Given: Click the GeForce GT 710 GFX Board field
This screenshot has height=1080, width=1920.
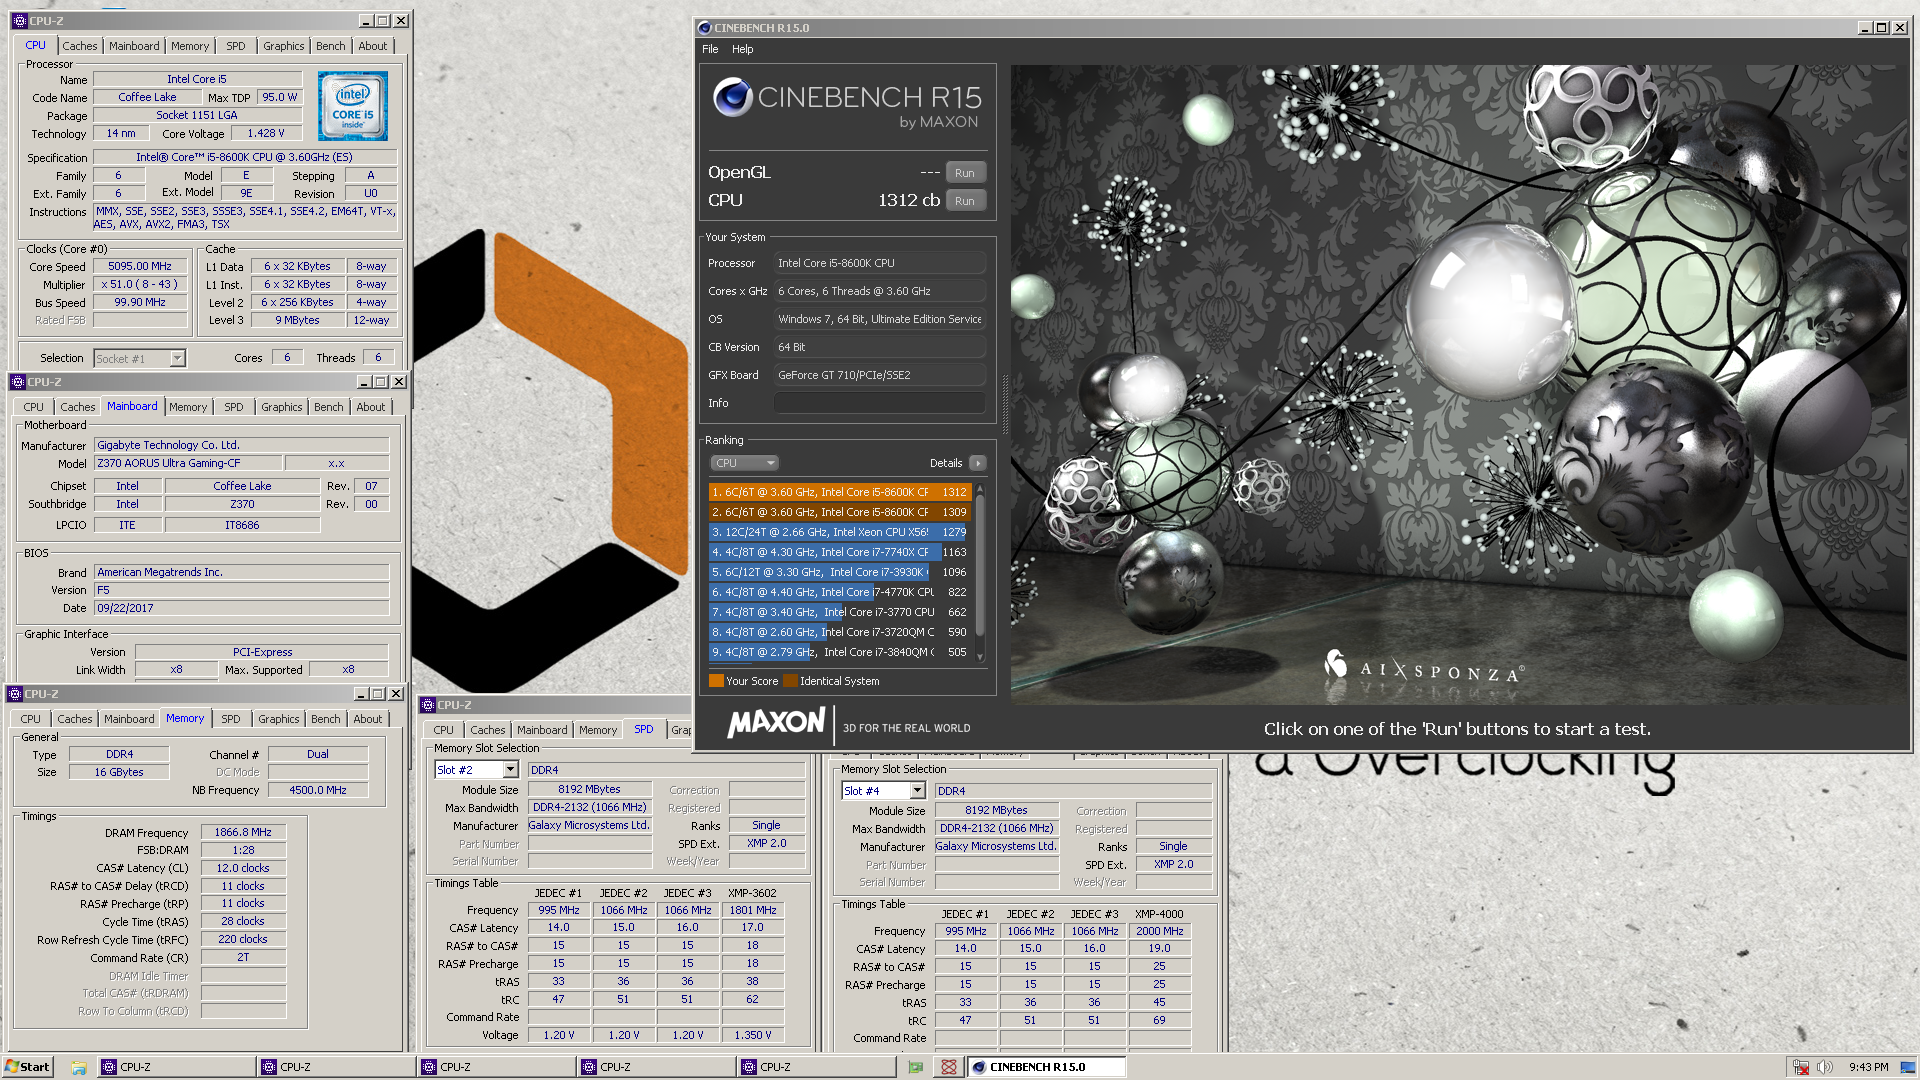Looking at the screenshot, I should click(880, 375).
